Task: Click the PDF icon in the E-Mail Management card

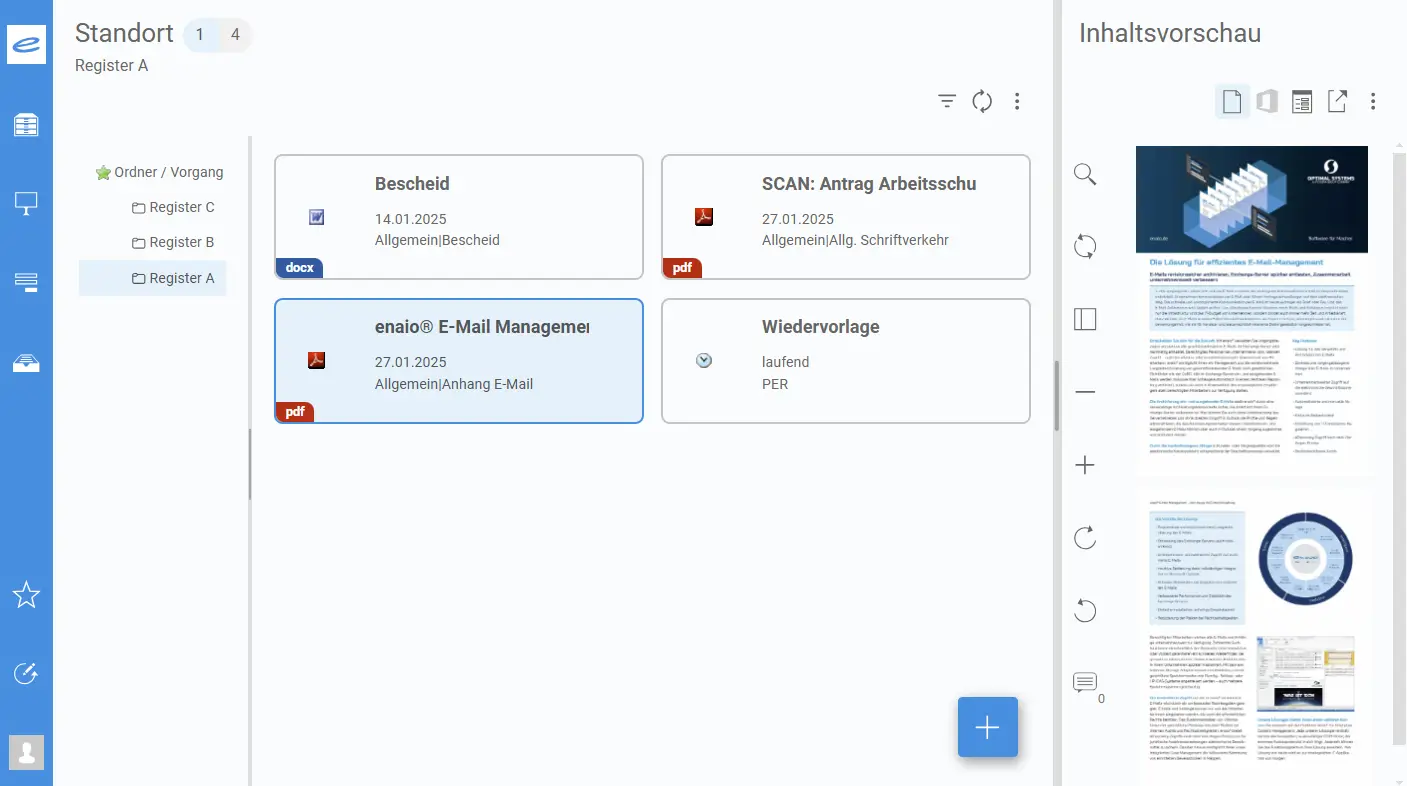Action: tap(316, 360)
